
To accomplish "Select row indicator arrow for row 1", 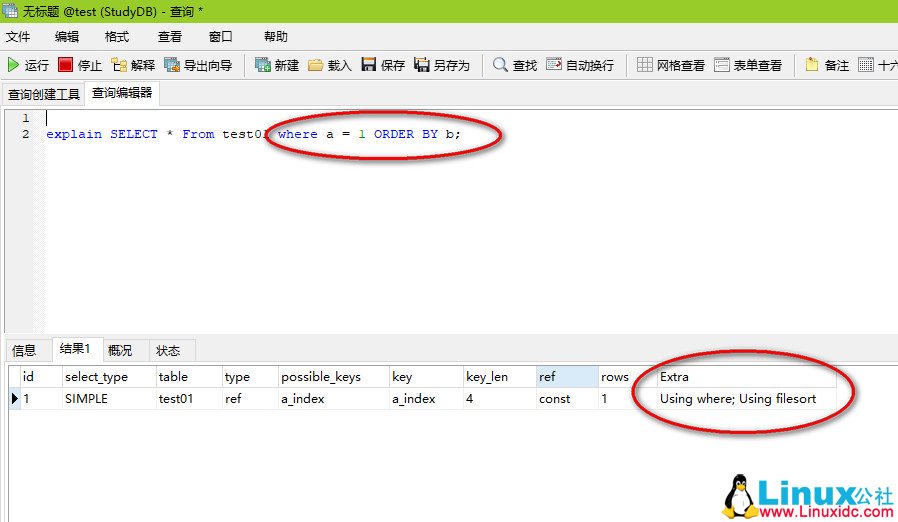I will coord(14,398).
